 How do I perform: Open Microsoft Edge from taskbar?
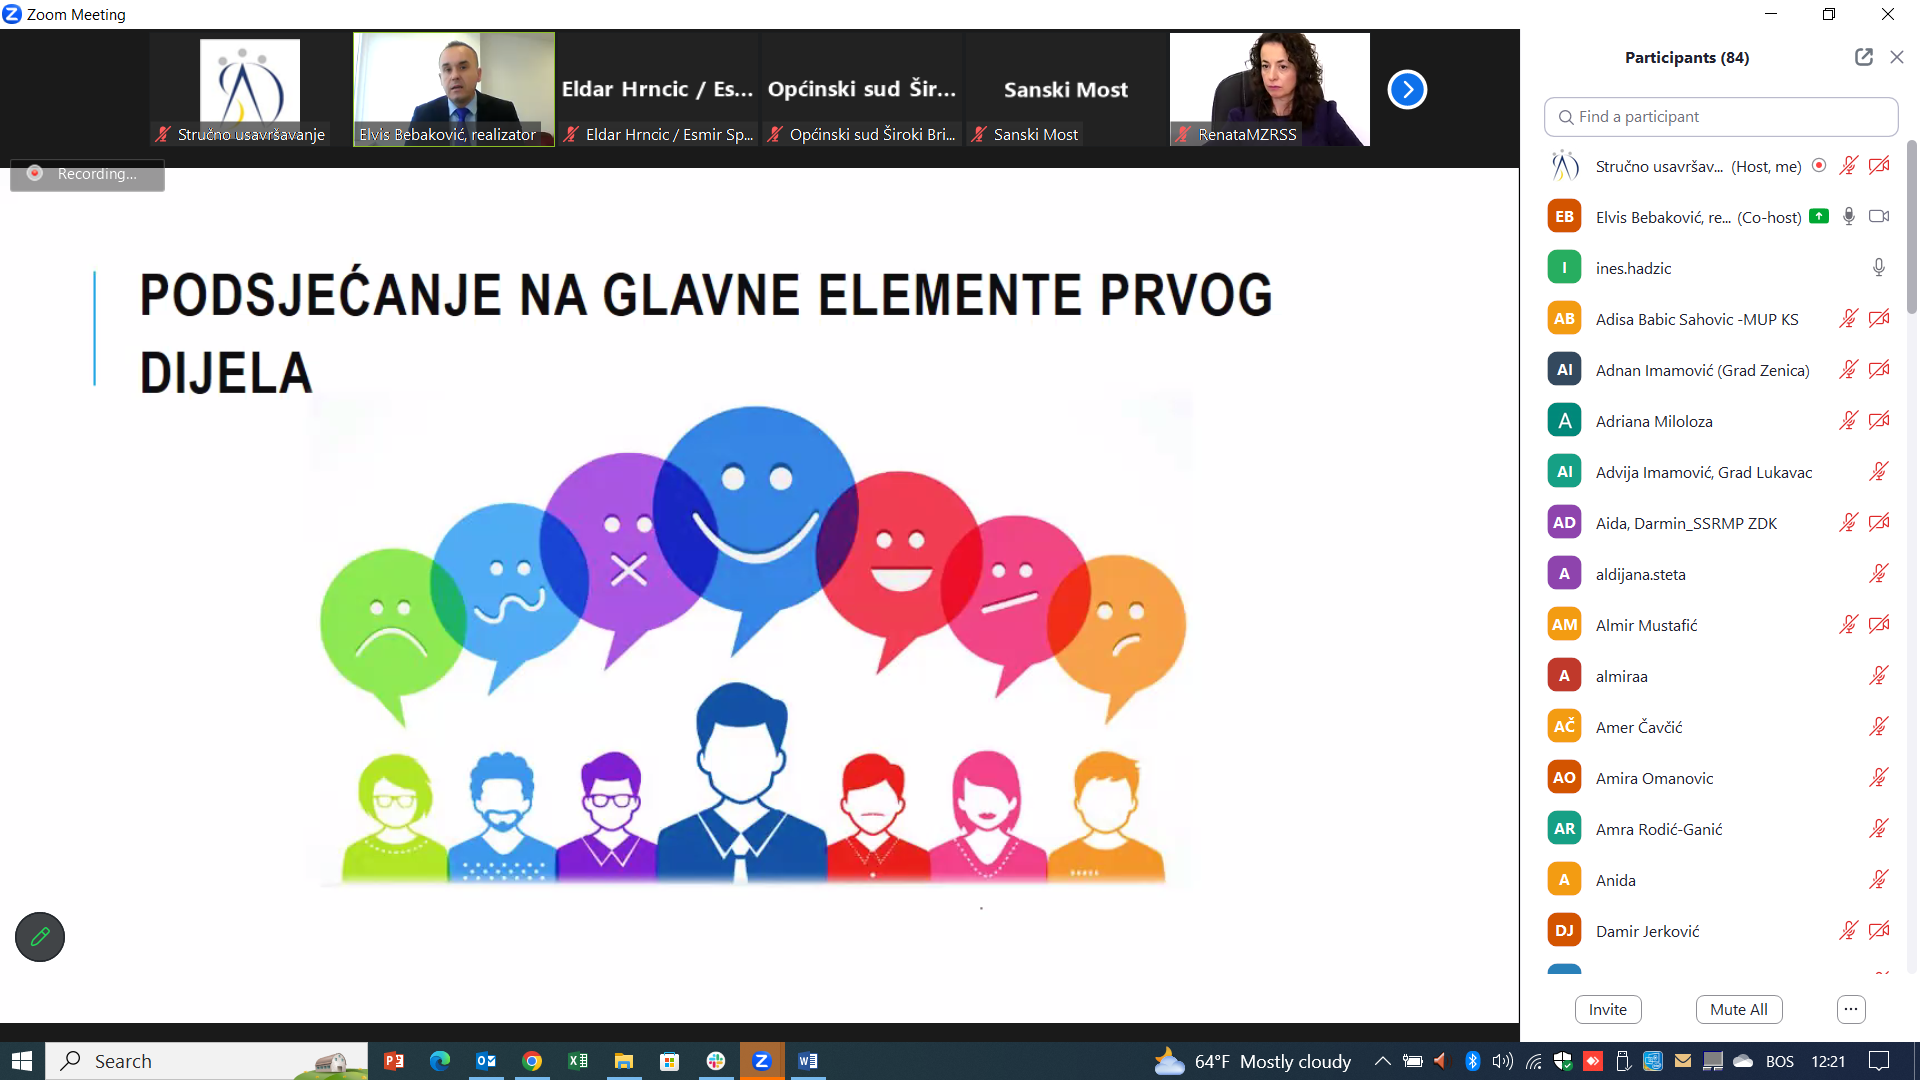(x=440, y=1061)
